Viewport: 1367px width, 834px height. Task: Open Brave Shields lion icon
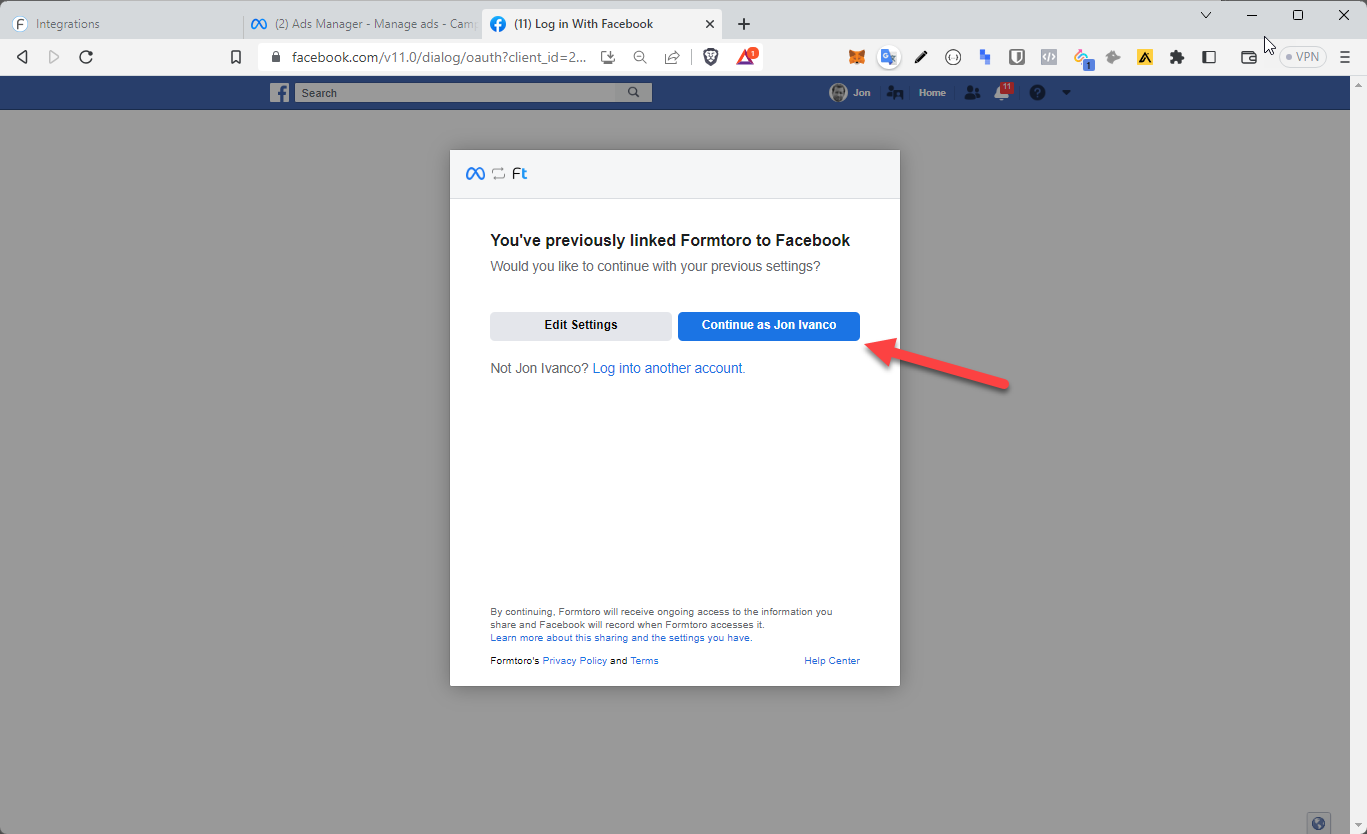(711, 57)
